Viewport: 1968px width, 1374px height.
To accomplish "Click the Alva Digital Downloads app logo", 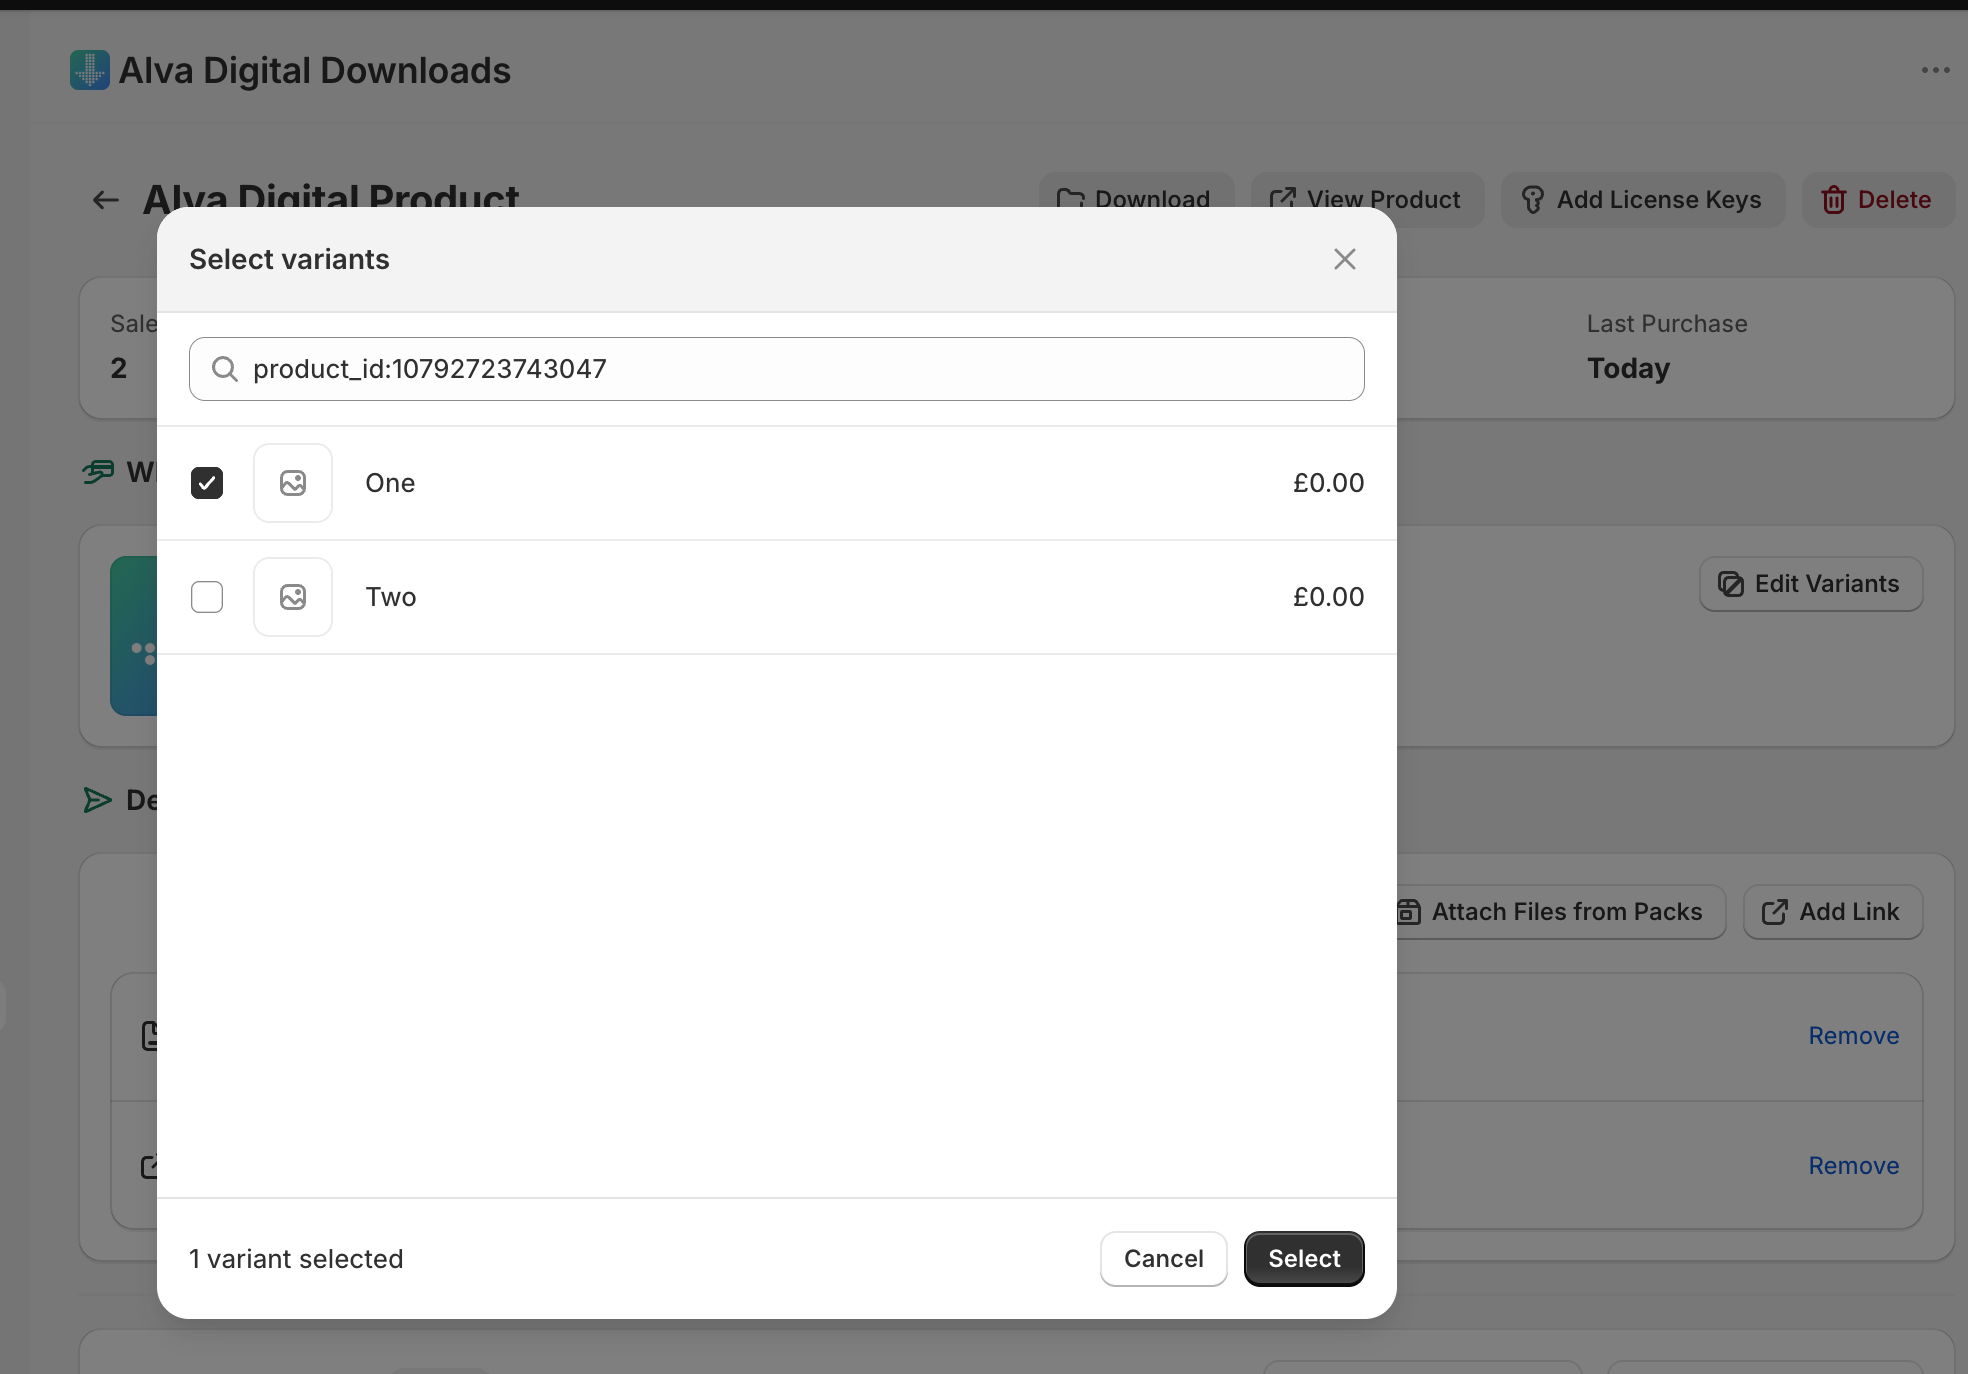I will (x=90, y=70).
